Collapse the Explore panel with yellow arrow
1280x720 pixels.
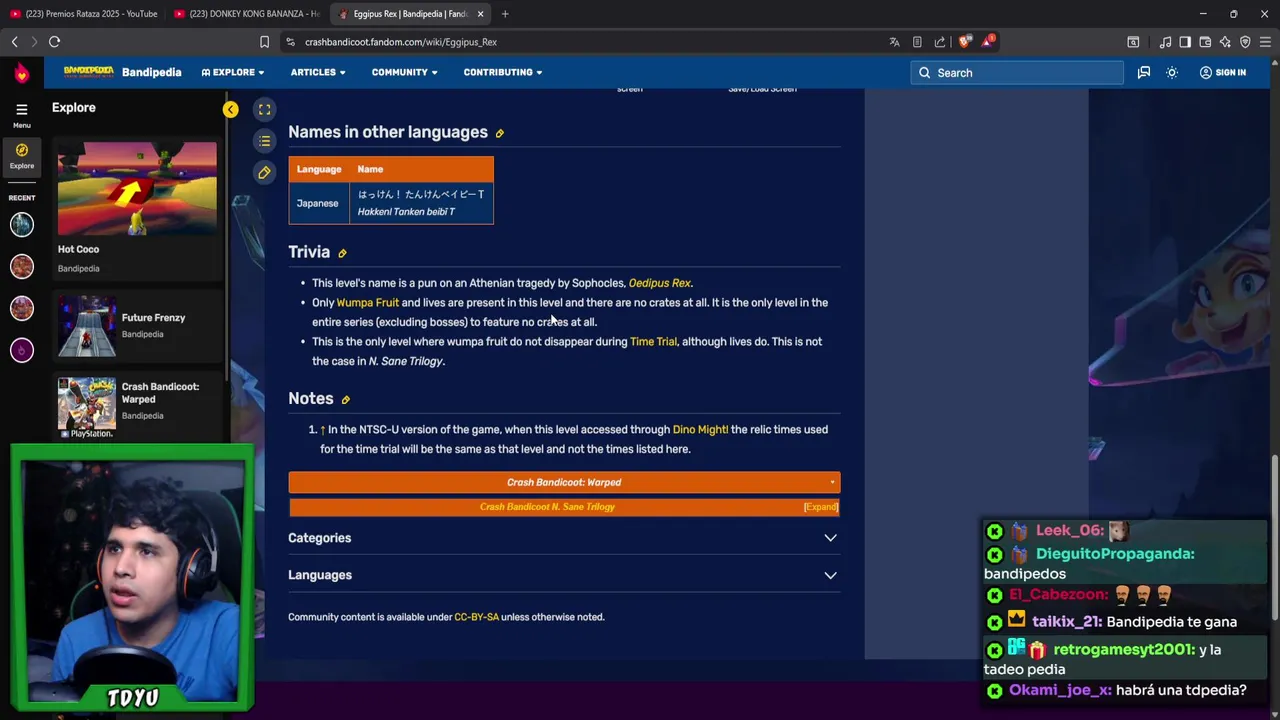pyautogui.click(x=231, y=109)
